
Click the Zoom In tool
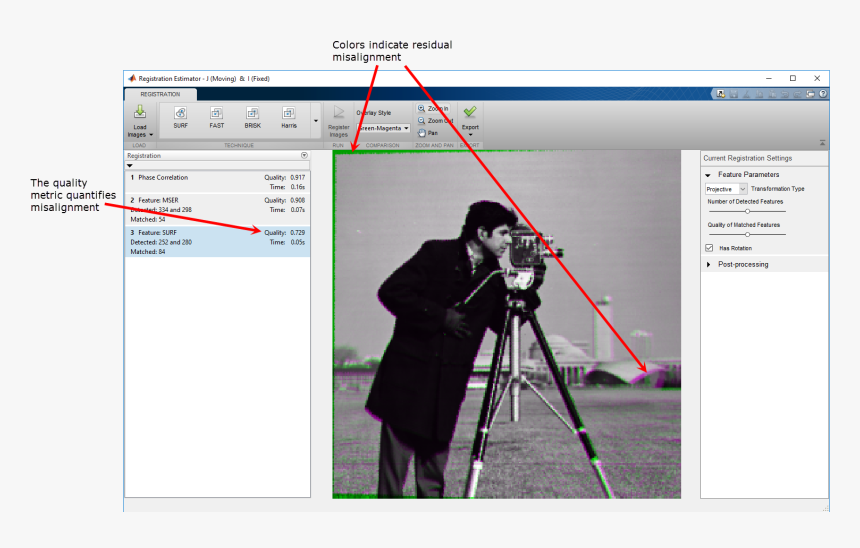point(433,109)
